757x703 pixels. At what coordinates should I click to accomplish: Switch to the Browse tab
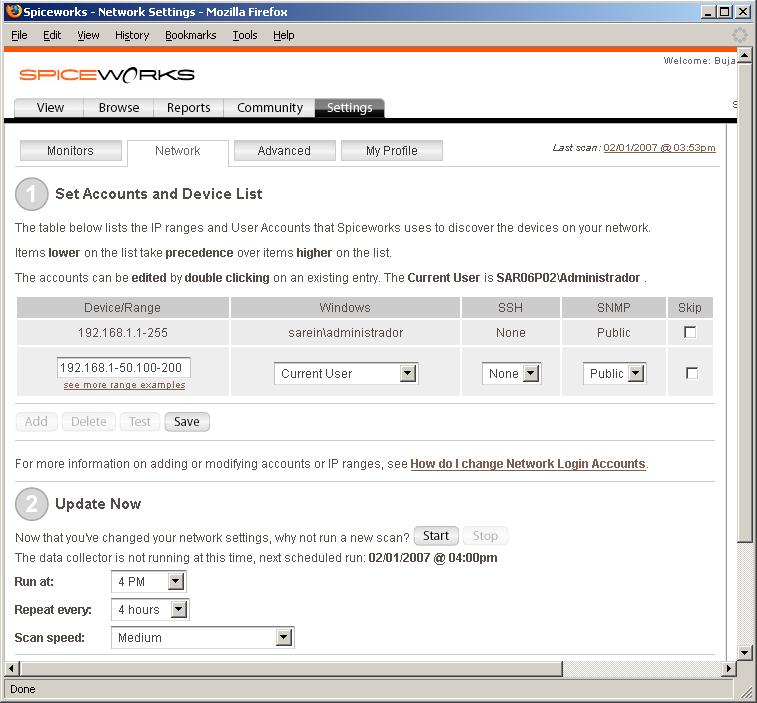119,108
